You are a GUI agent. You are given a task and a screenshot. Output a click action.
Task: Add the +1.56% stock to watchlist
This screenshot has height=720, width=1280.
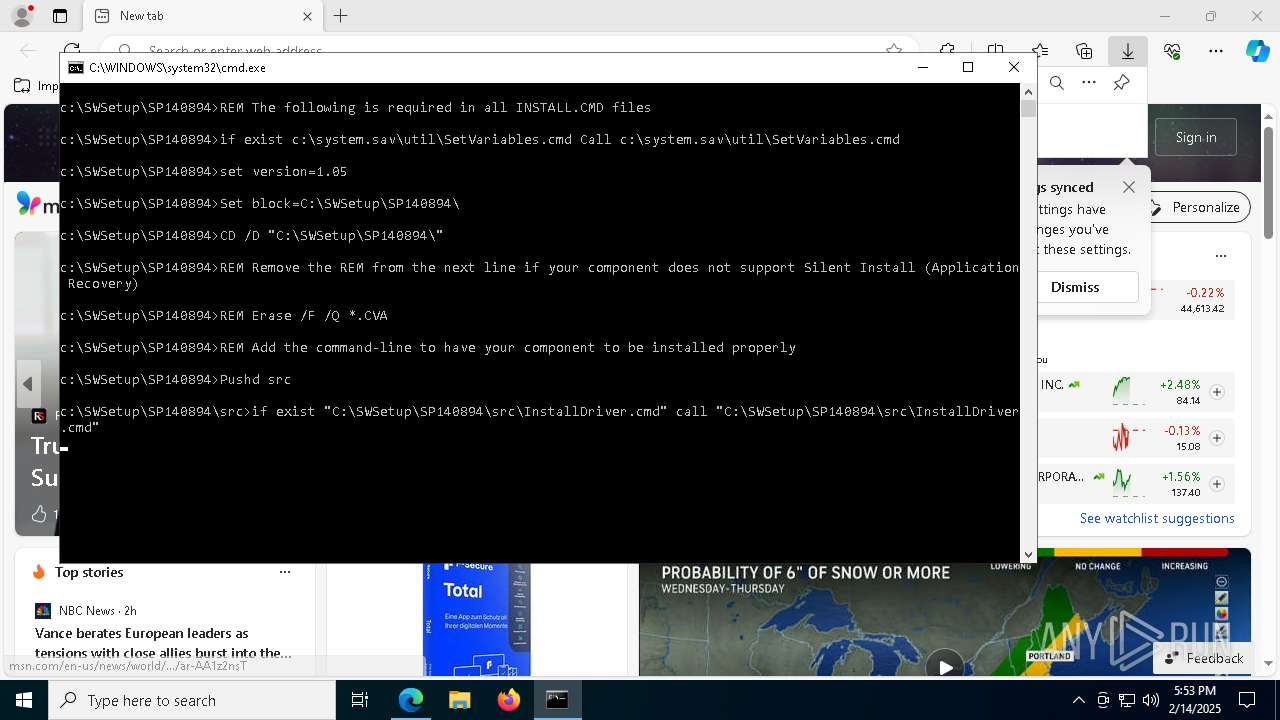pyautogui.click(x=1217, y=484)
